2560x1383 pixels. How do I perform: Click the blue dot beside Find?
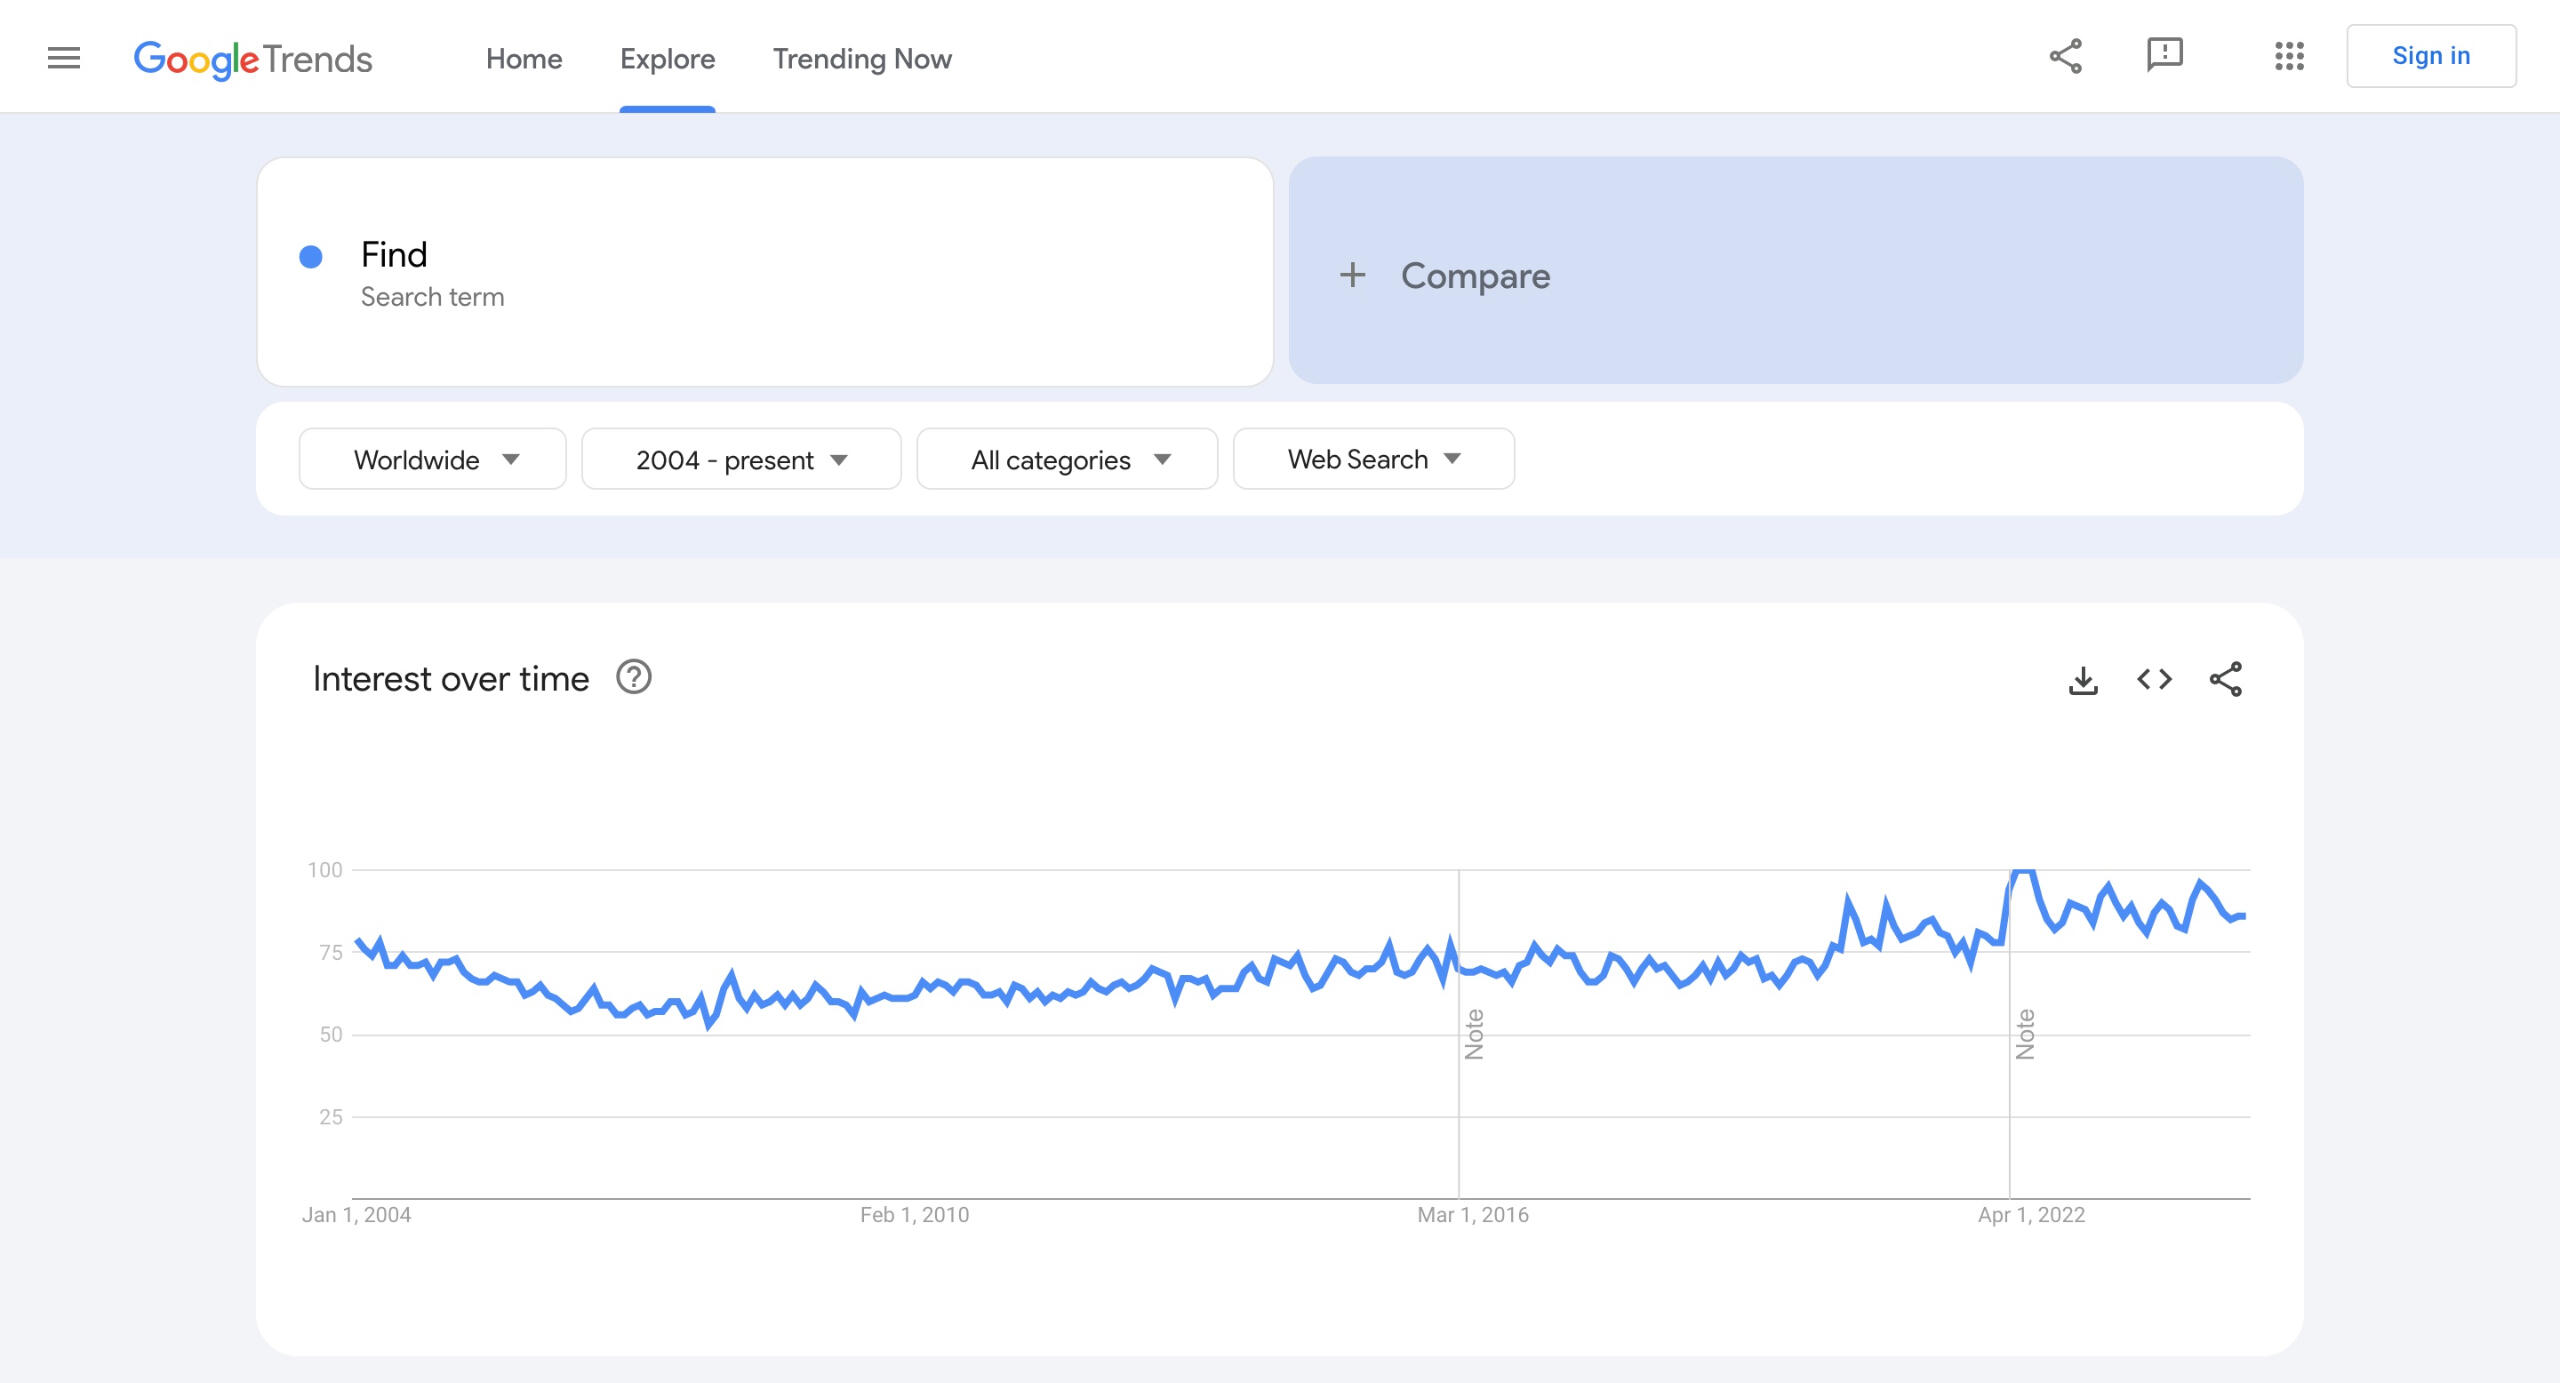point(311,257)
